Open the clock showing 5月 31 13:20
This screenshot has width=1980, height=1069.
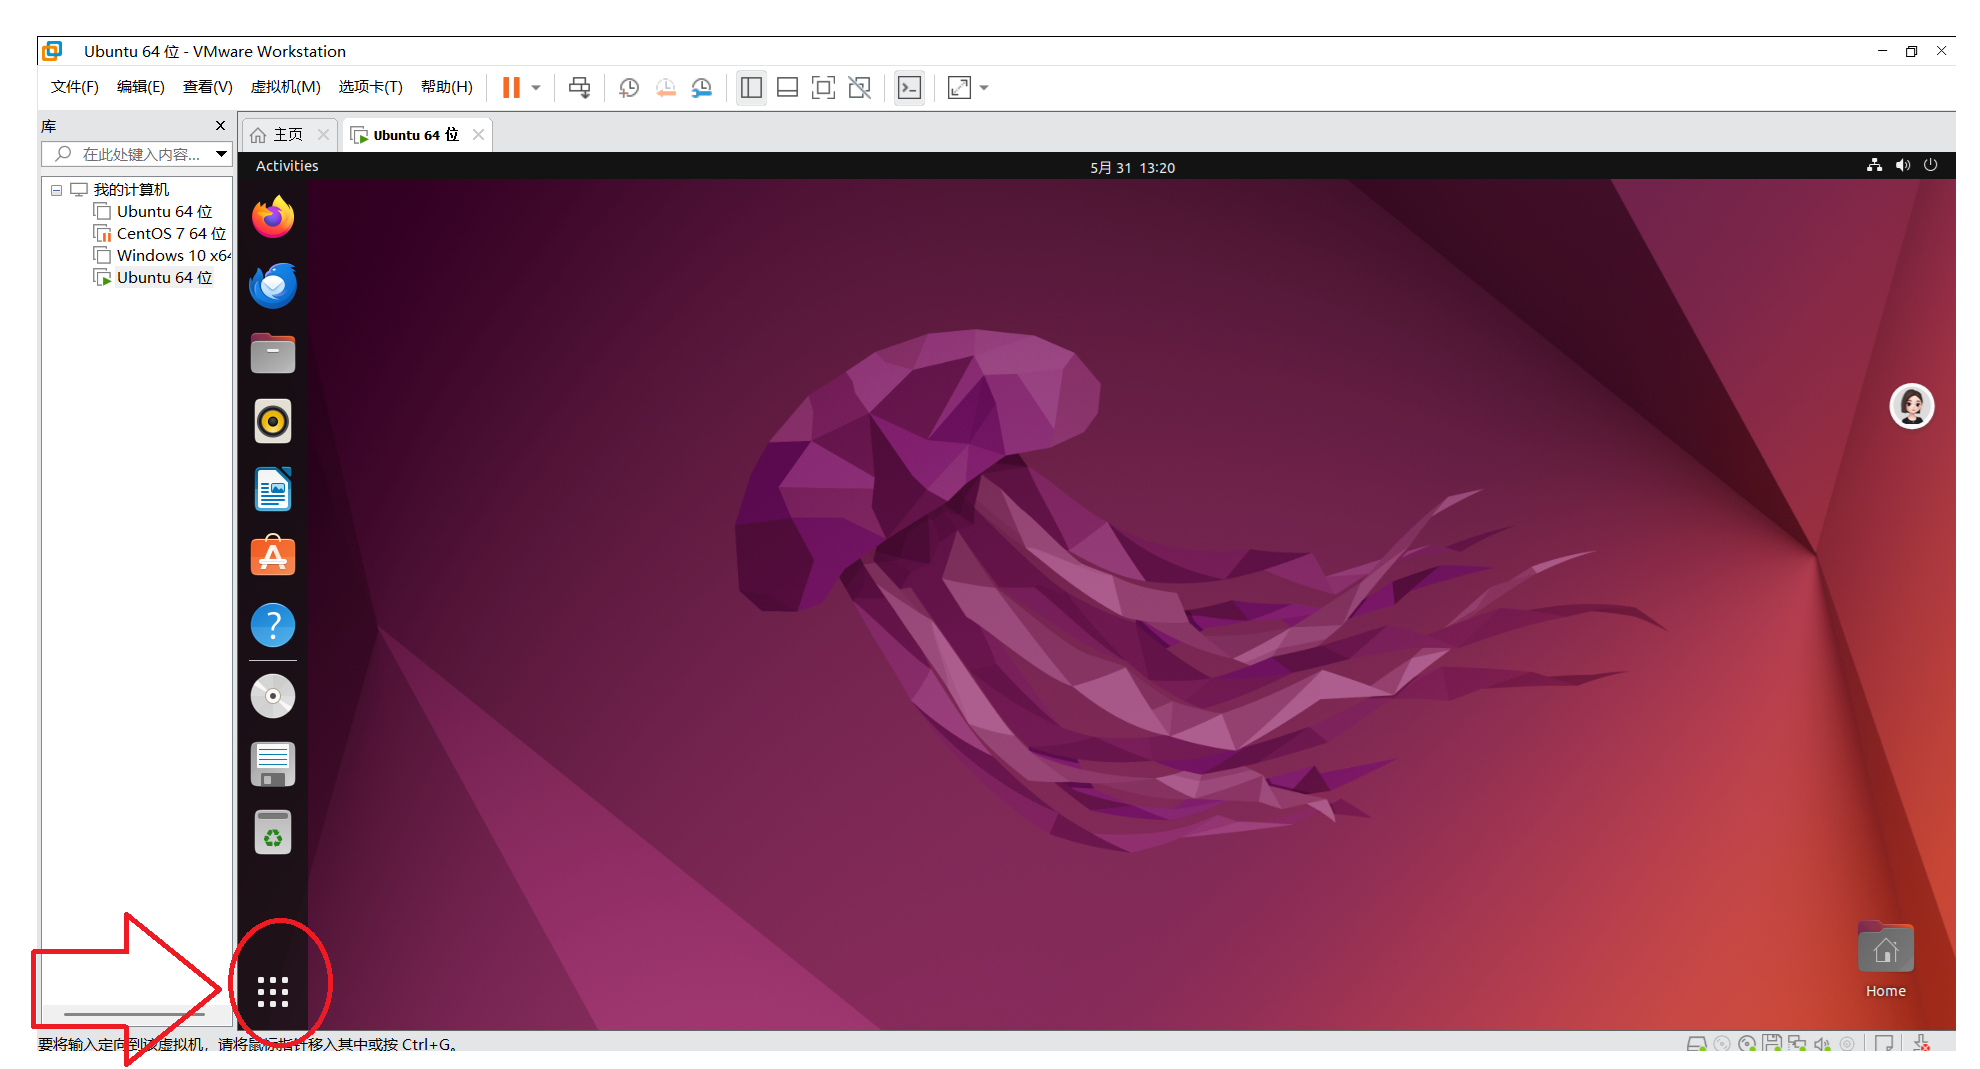click(1132, 168)
